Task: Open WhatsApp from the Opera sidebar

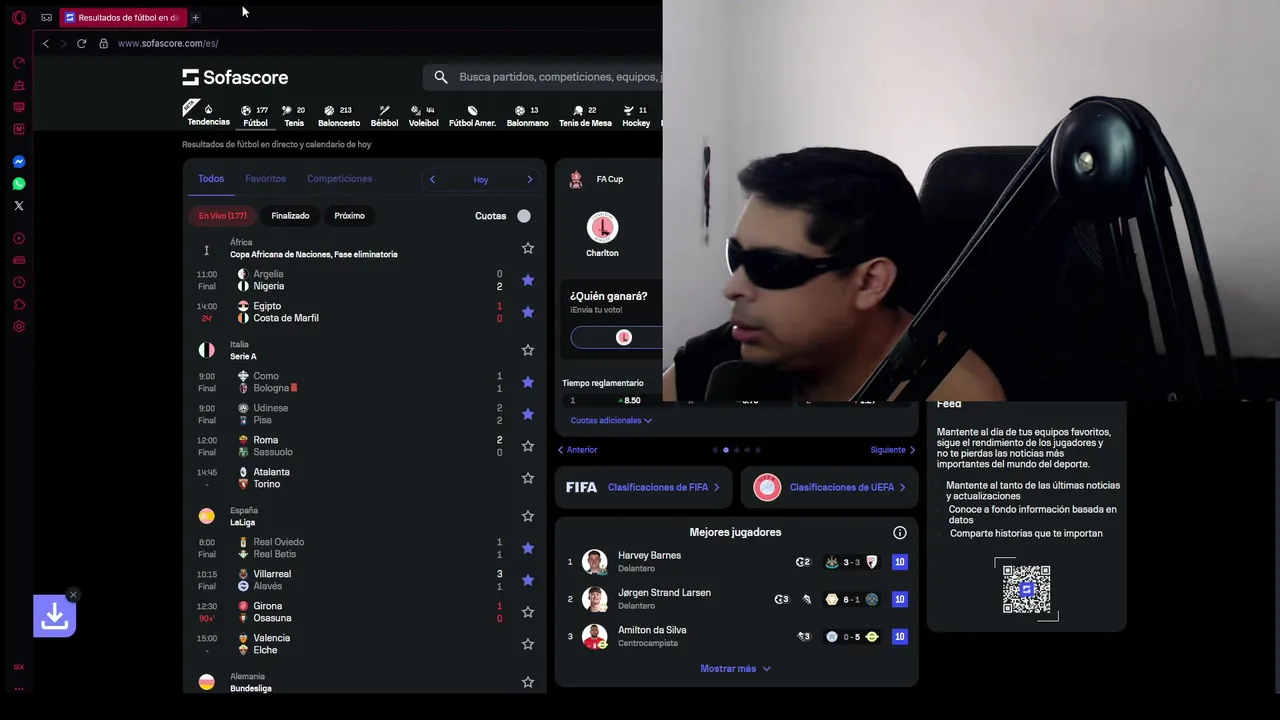Action: (18, 184)
